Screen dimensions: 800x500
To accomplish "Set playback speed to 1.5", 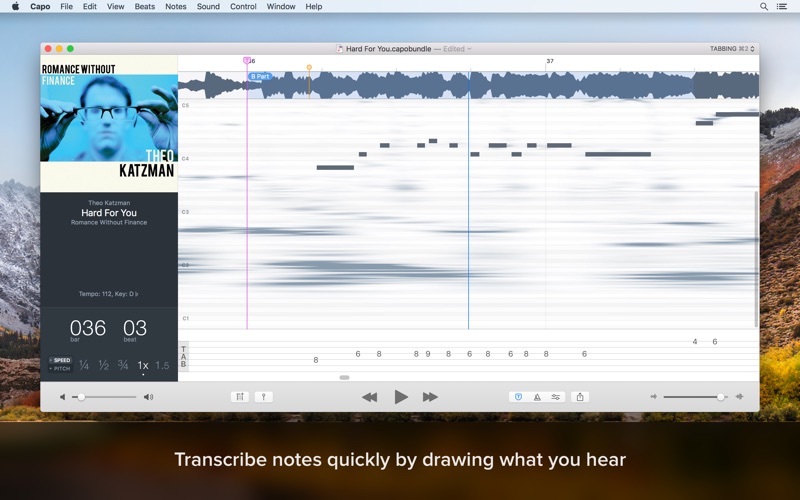I will (162, 365).
